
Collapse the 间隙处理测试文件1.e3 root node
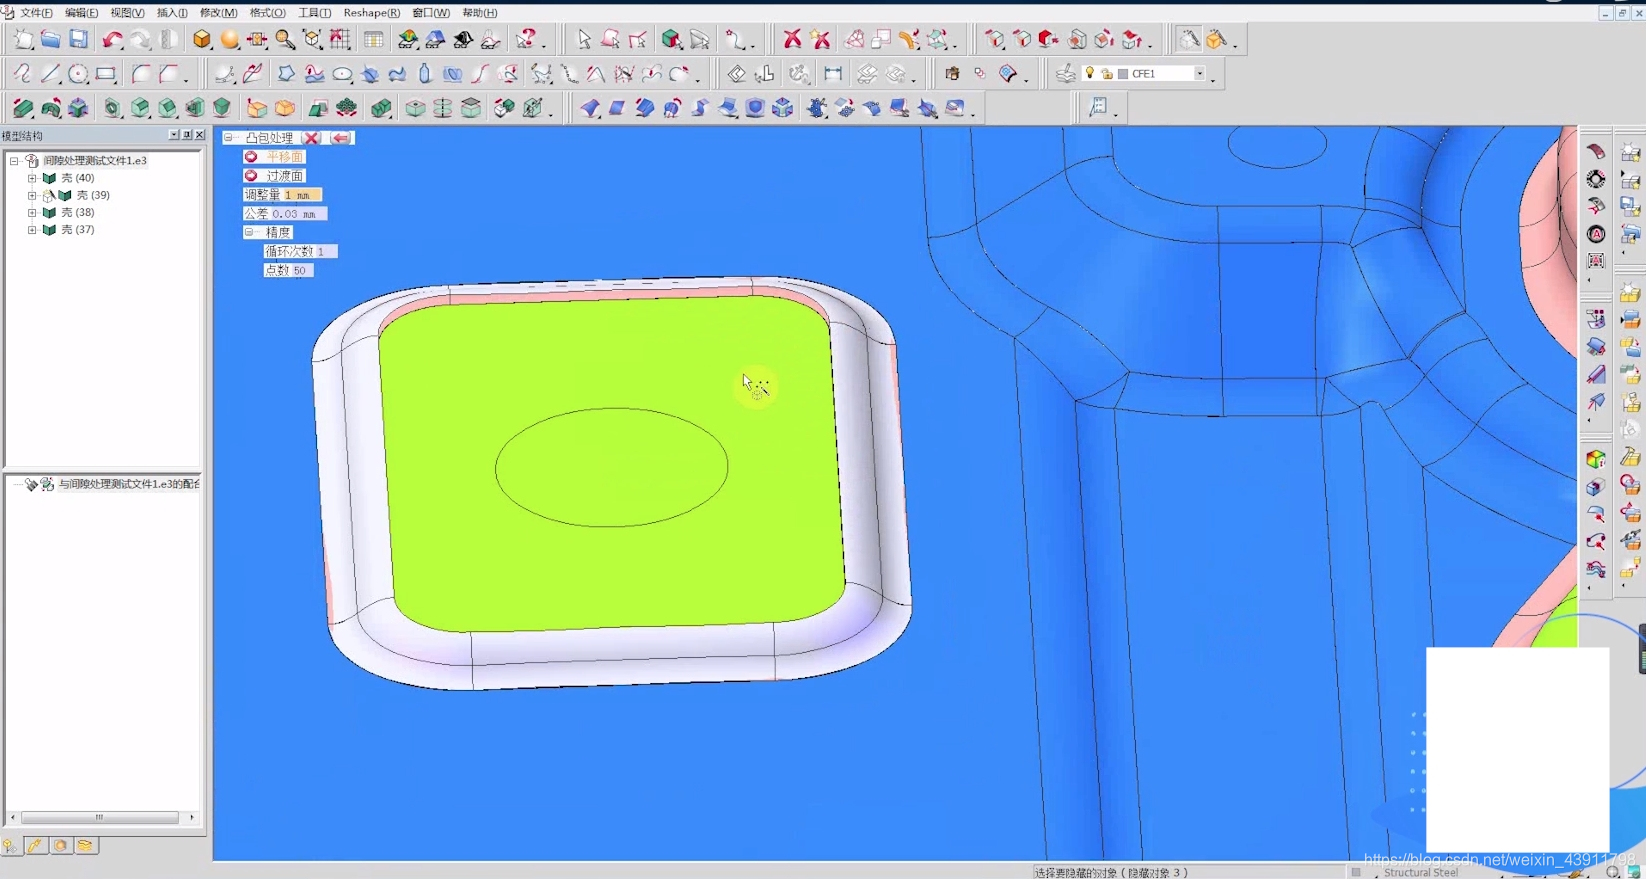pyautogui.click(x=14, y=160)
